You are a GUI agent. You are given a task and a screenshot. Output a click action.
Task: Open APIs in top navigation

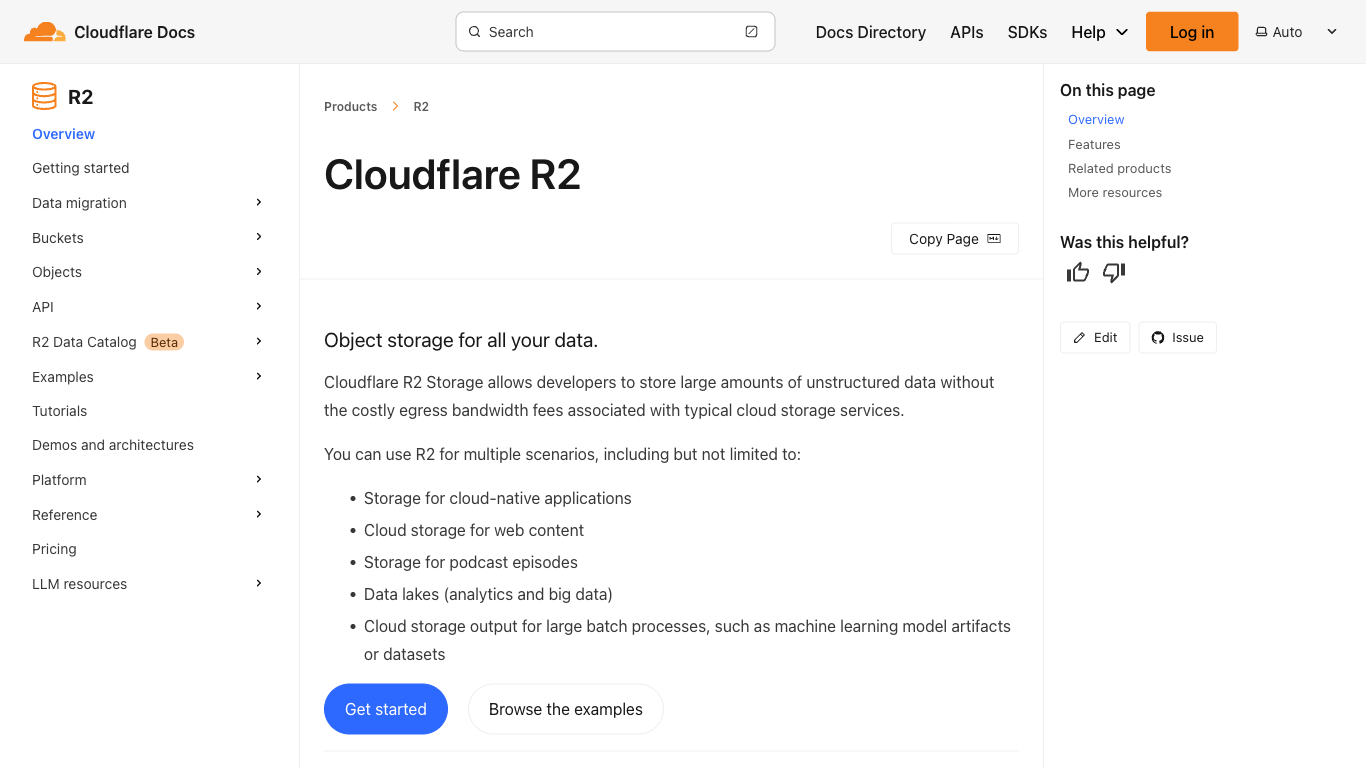967,32
